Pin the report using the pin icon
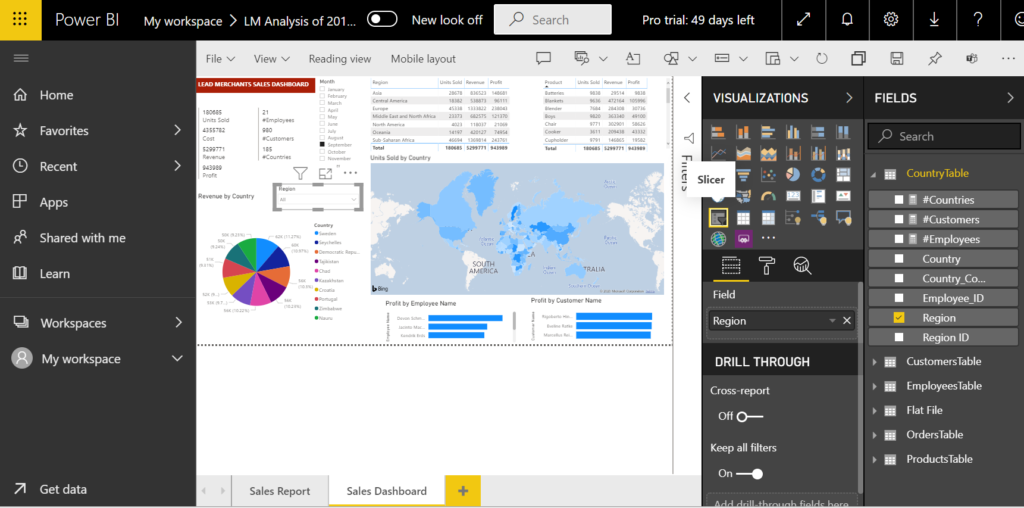1024x508 pixels. pos(934,59)
